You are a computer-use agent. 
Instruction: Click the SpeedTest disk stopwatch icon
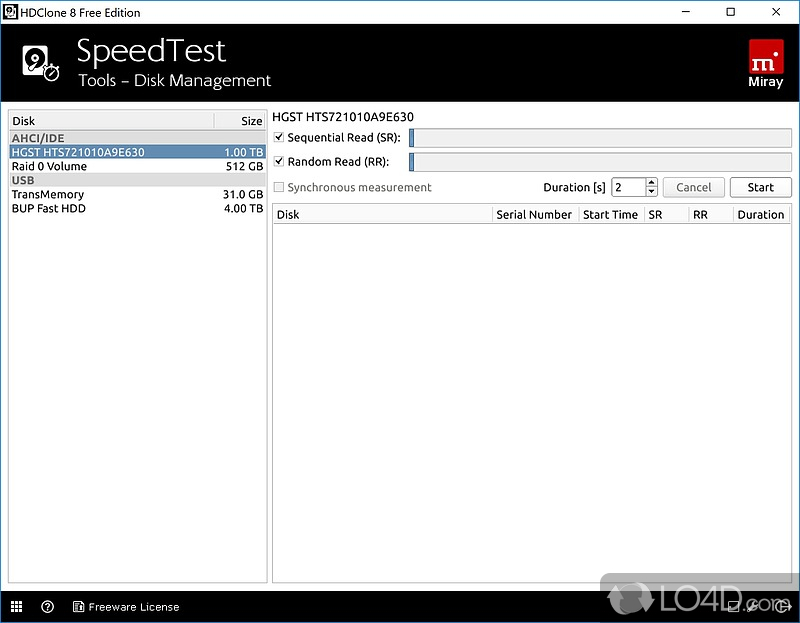(40, 64)
